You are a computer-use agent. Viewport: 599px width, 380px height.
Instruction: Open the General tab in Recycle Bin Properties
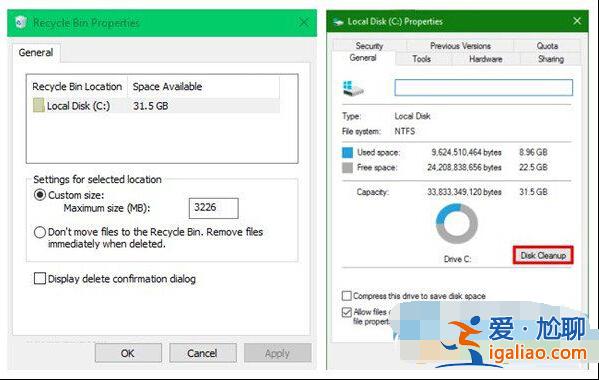pyautogui.click(x=36, y=52)
